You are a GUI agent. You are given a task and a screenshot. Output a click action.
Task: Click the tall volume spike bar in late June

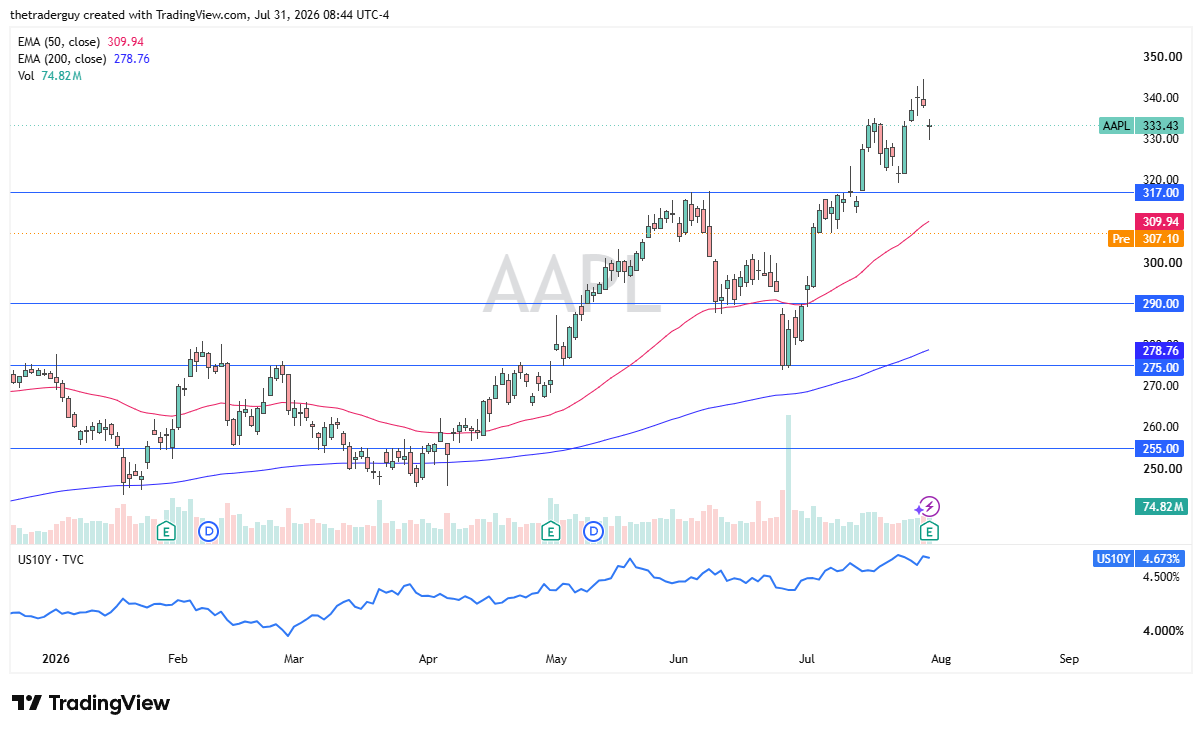tap(788, 479)
